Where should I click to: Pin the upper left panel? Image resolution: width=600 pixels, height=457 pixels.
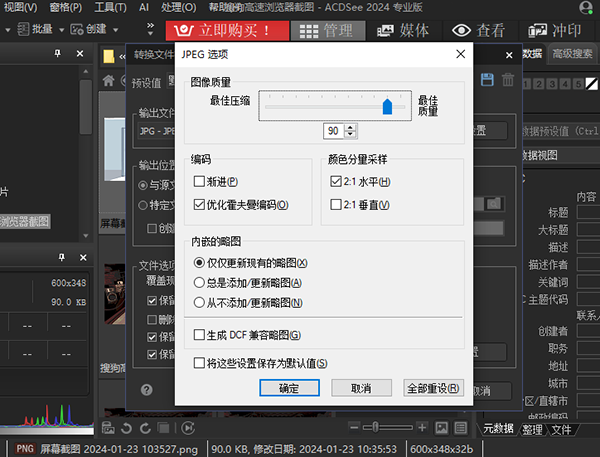click(57, 54)
